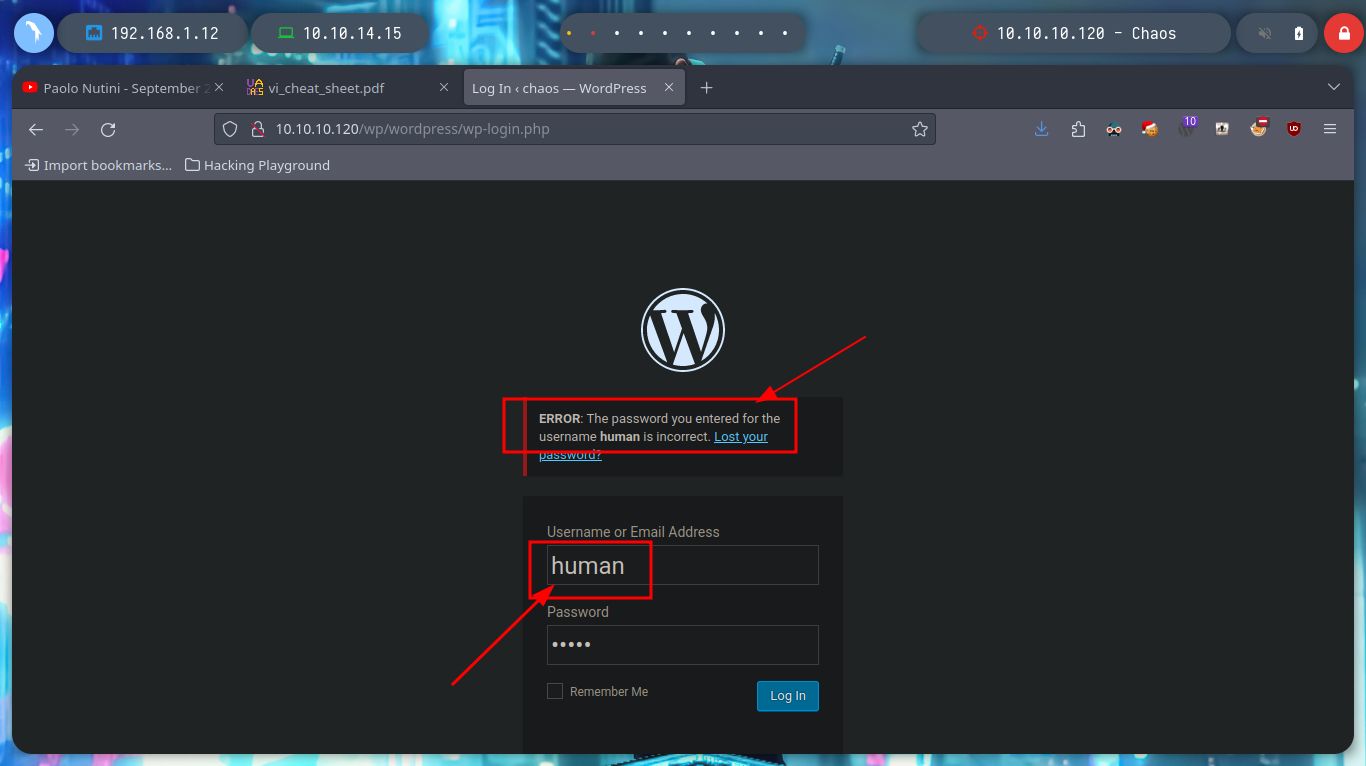The height and width of the screenshot is (766, 1366).
Task: Click the 192.168.1.12 network indicator
Action: coord(152,33)
